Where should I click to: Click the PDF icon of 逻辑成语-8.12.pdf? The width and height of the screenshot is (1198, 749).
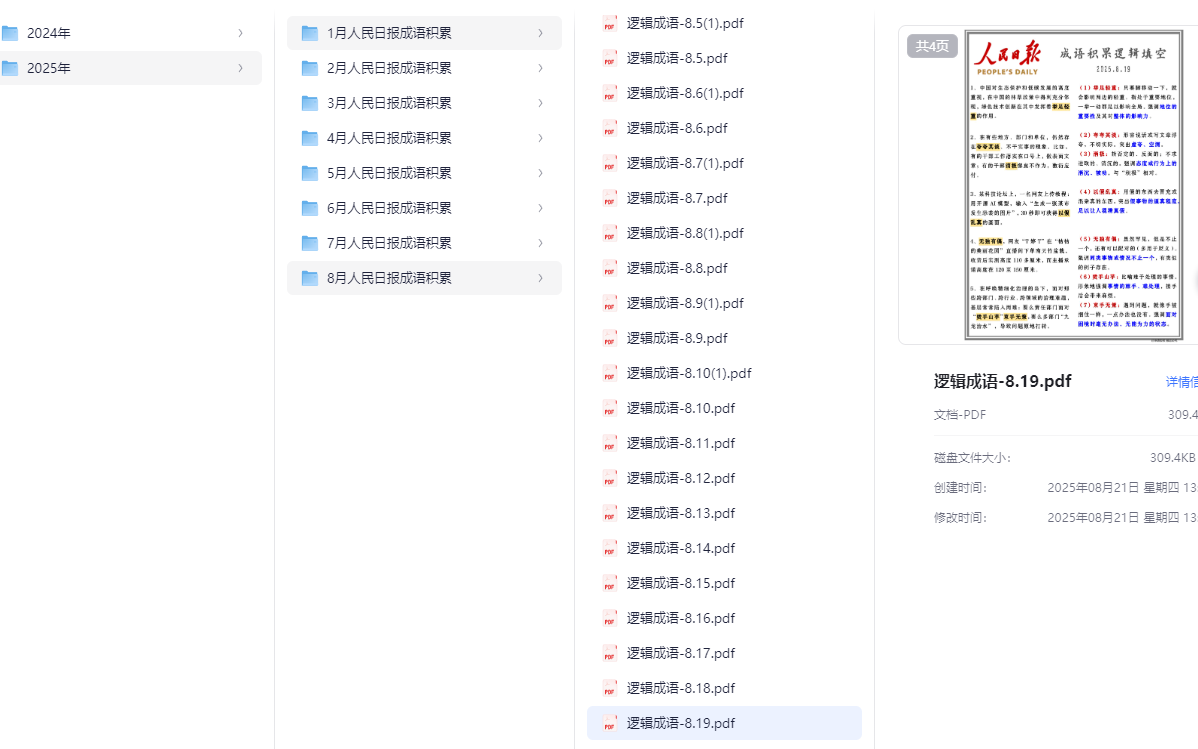pyautogui.click(x=610, y=478)
